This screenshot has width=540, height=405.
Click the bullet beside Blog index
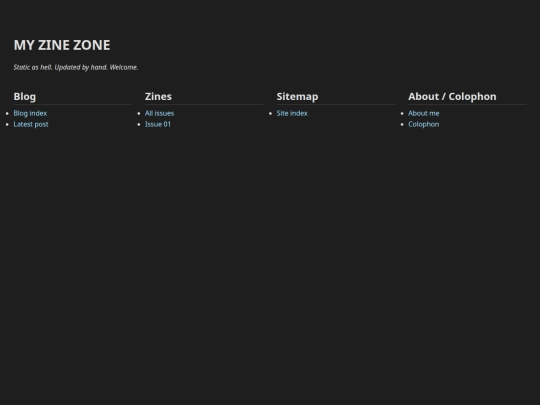coord(7,113)
